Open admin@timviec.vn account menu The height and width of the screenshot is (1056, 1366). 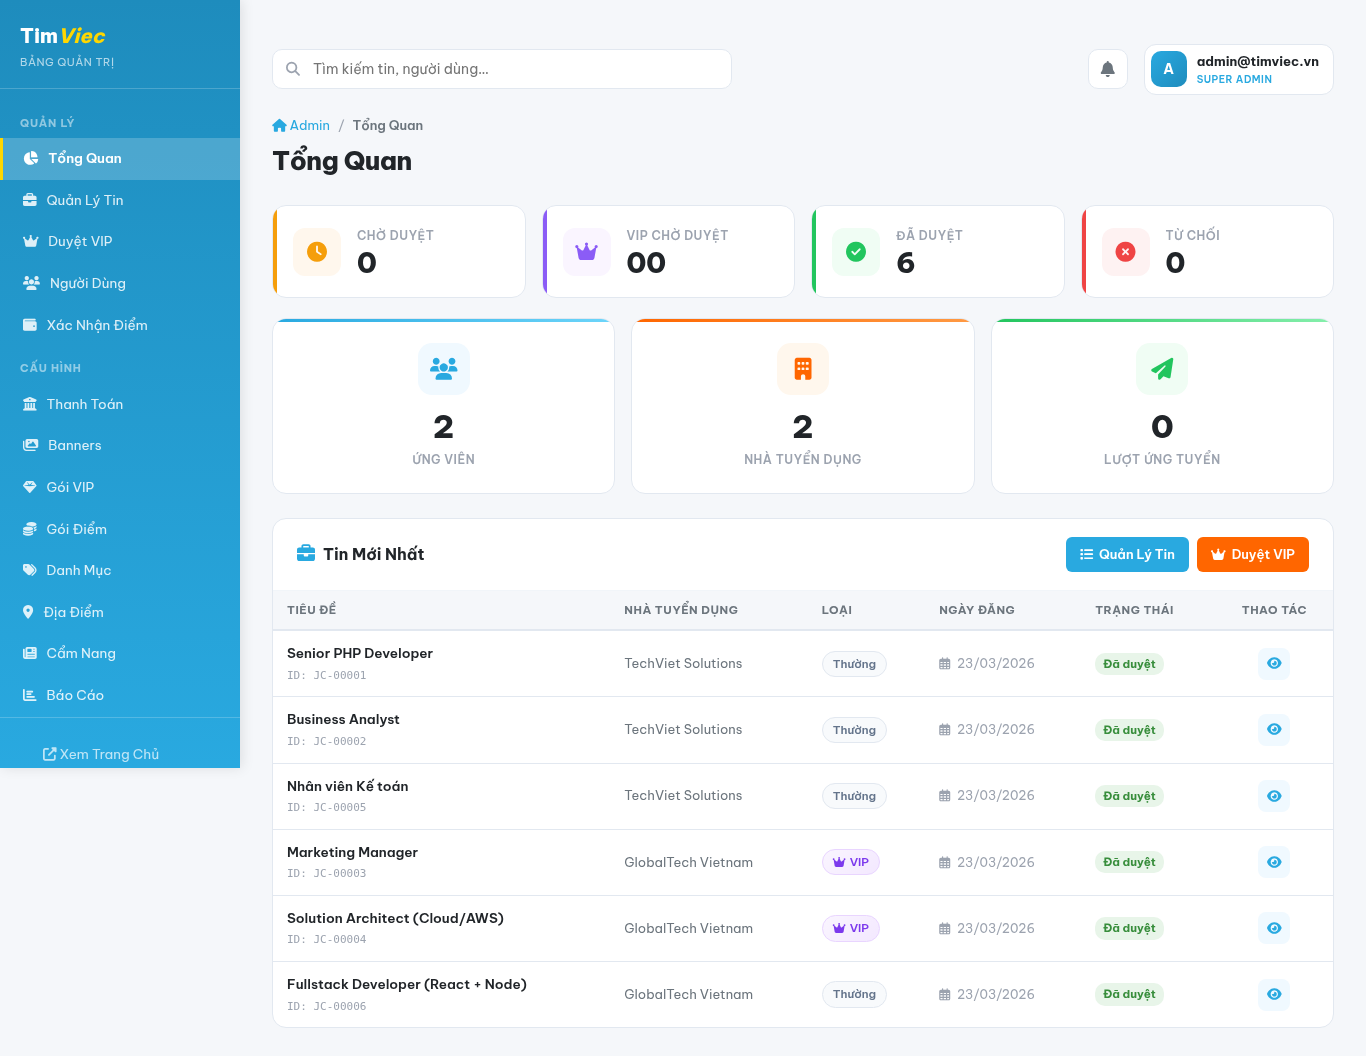[x=1238, y=69]
